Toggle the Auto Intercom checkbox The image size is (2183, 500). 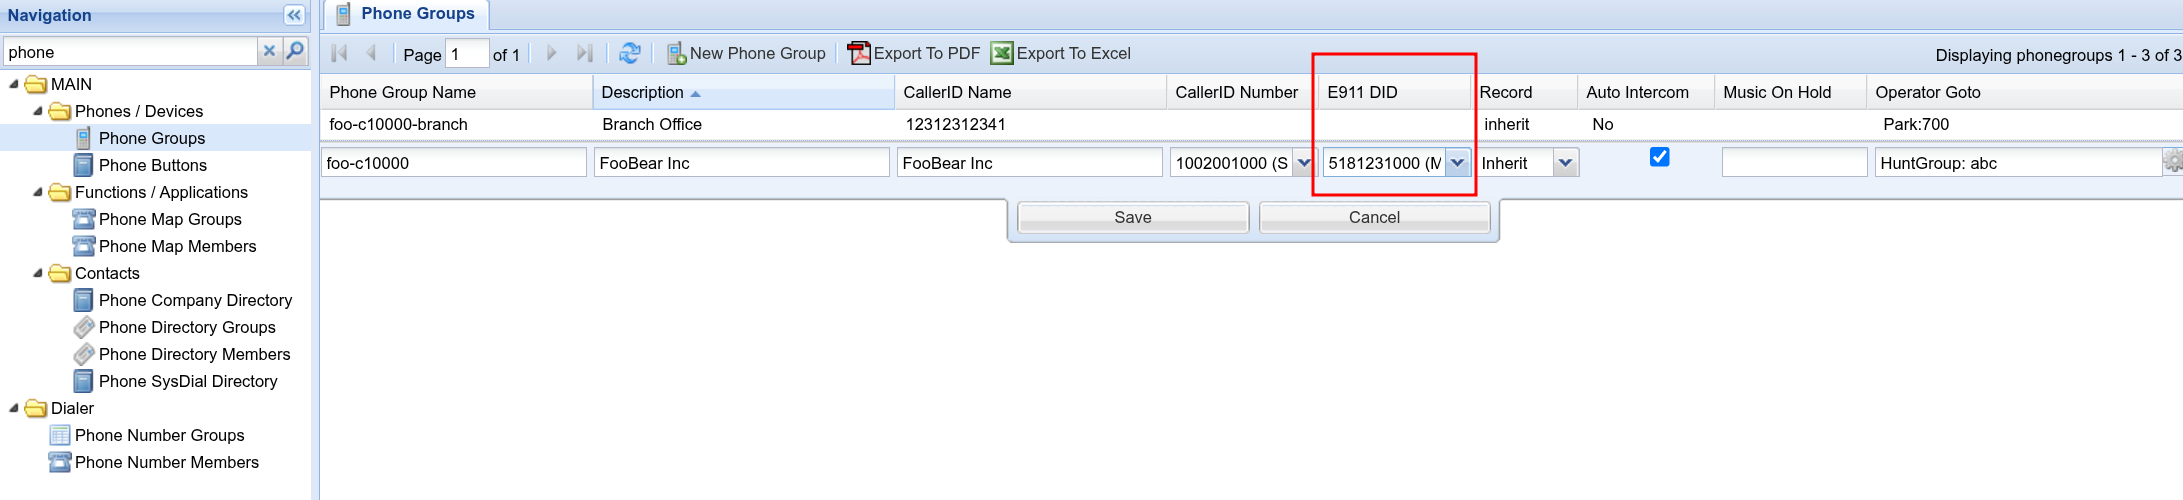click(x=1659, y=157)
